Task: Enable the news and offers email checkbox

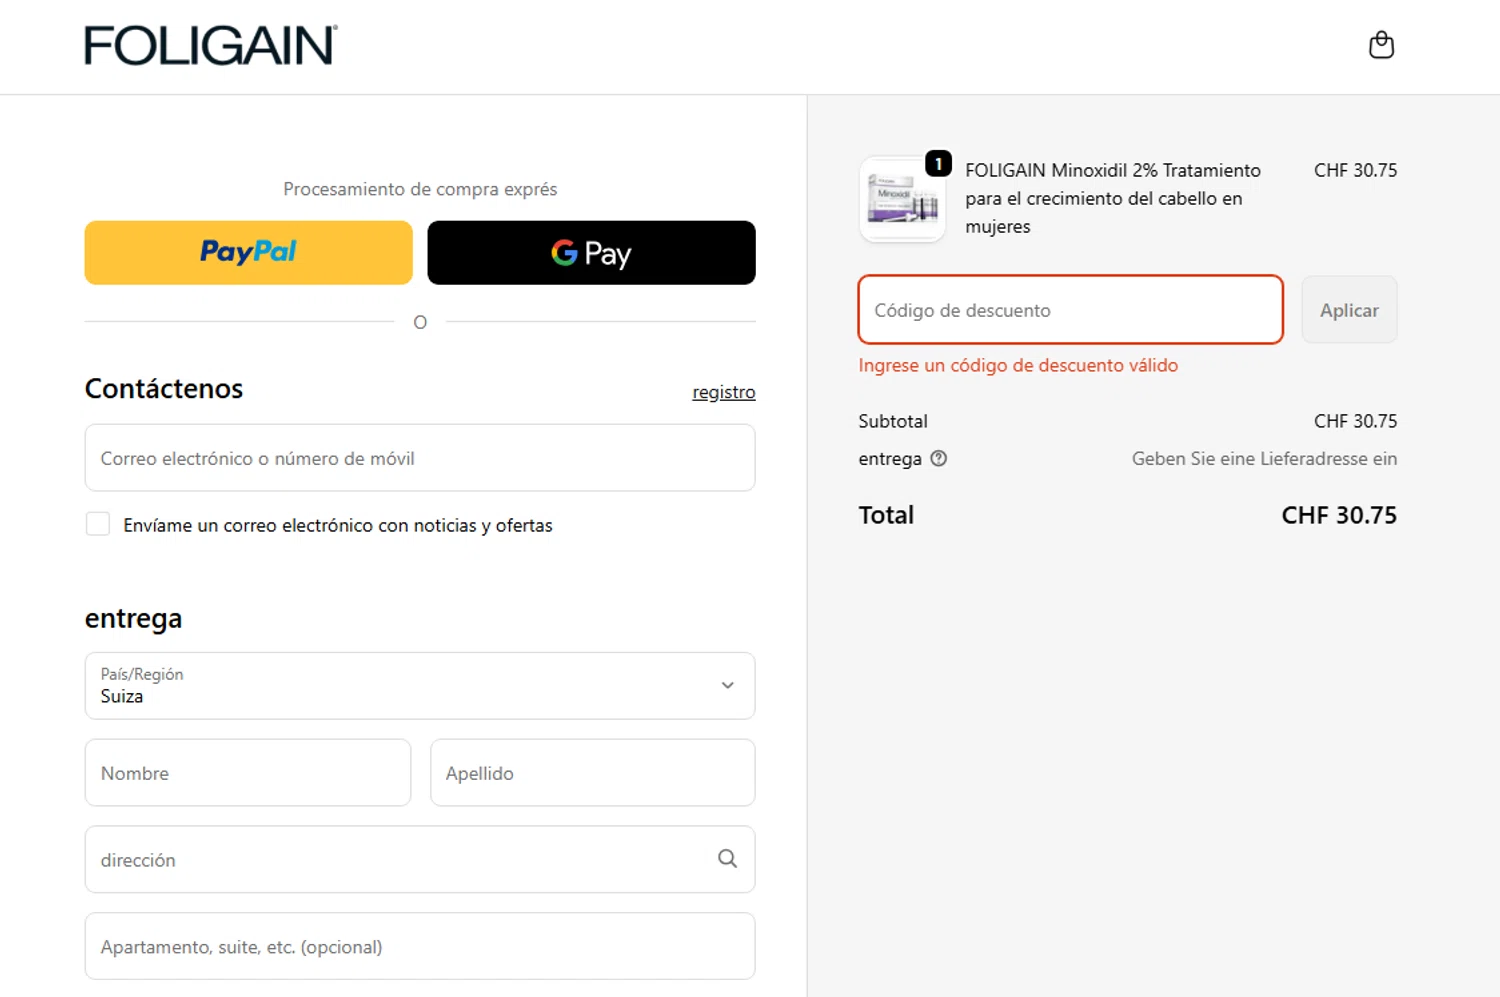Action: 98,524
